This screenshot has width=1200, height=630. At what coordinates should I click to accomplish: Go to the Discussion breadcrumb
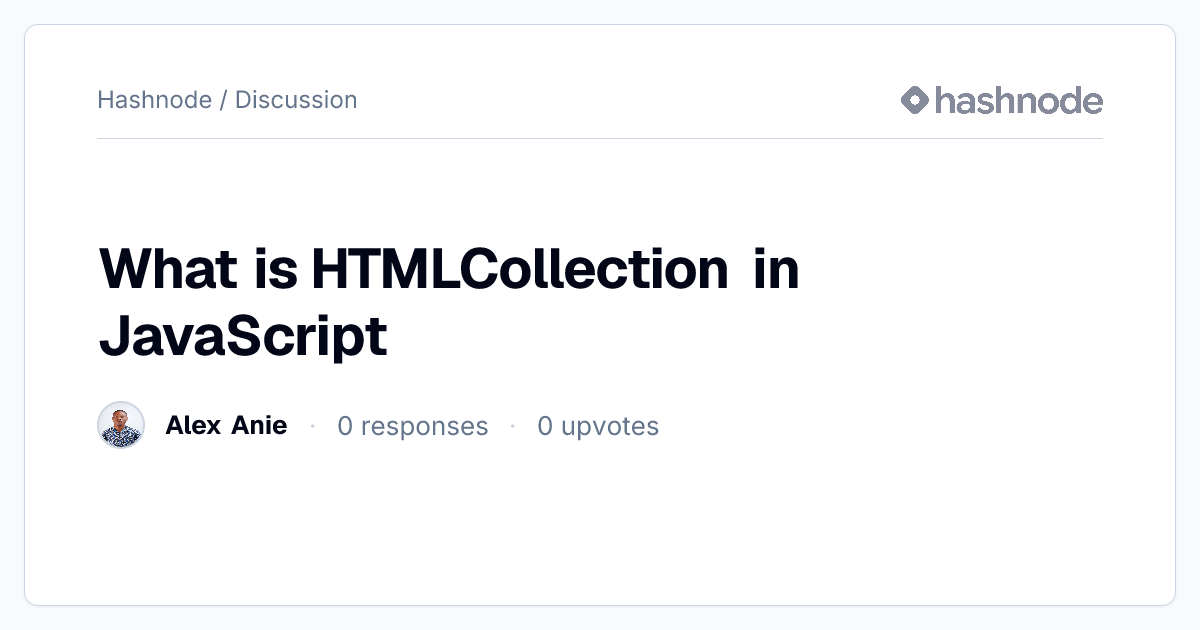click(x=296, y=100)
